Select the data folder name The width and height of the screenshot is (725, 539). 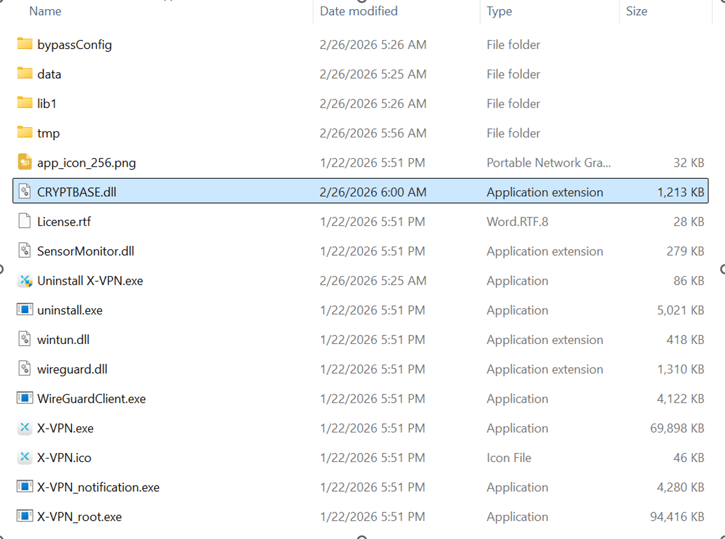pos(49,74)
